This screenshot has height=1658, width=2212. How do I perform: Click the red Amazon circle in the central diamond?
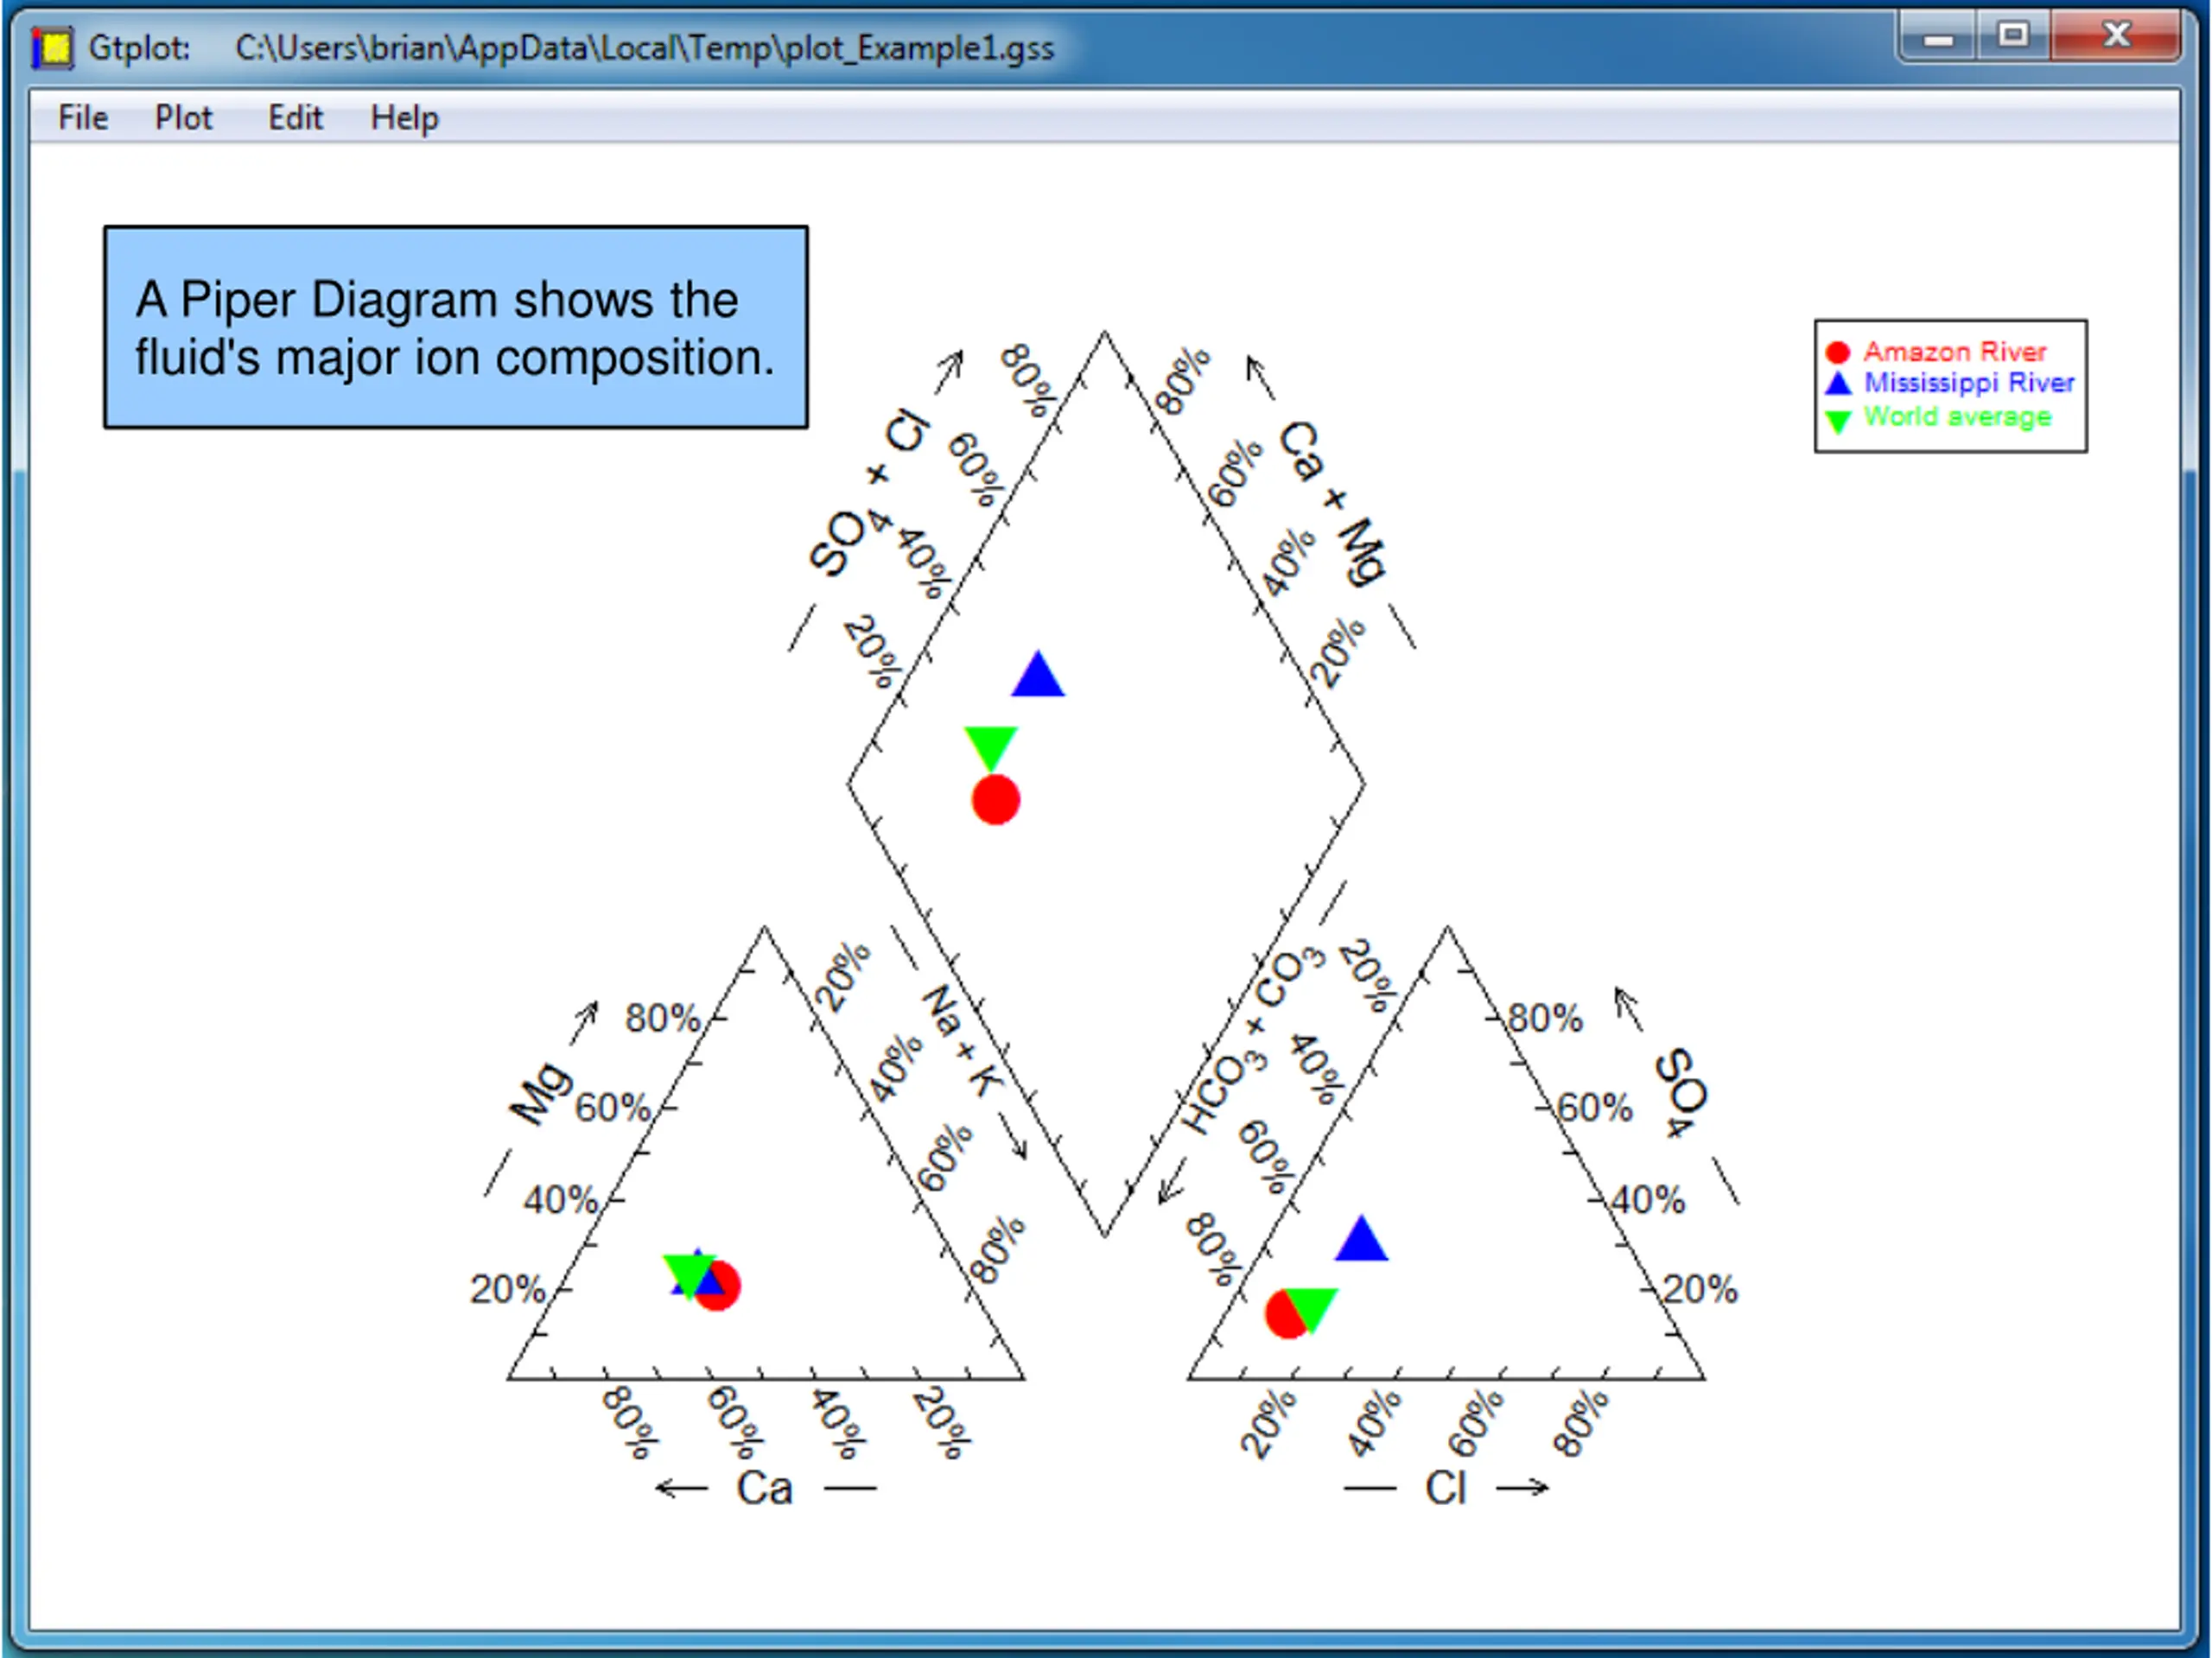click(995, 800)
